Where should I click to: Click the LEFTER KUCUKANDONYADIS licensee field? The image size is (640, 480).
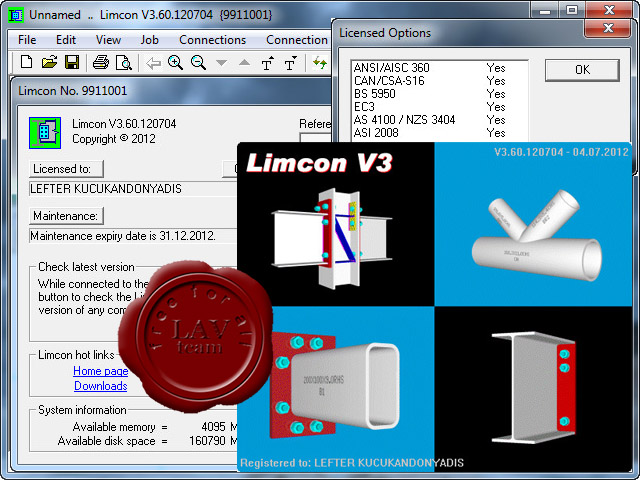pyautogui.click(x=133, y=189)
